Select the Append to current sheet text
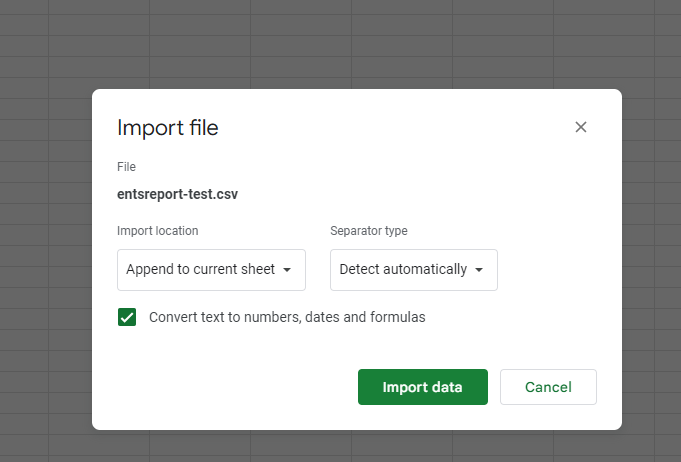681x462 pixels. (200, 270)
